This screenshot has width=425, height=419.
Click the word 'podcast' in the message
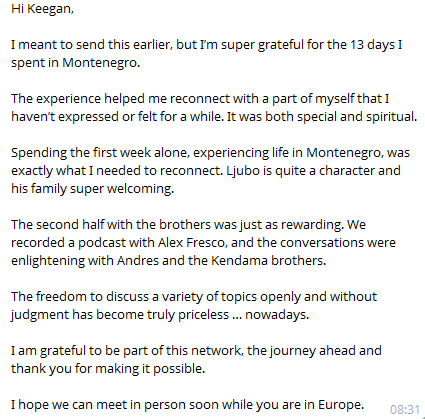(x=102, y=243)
